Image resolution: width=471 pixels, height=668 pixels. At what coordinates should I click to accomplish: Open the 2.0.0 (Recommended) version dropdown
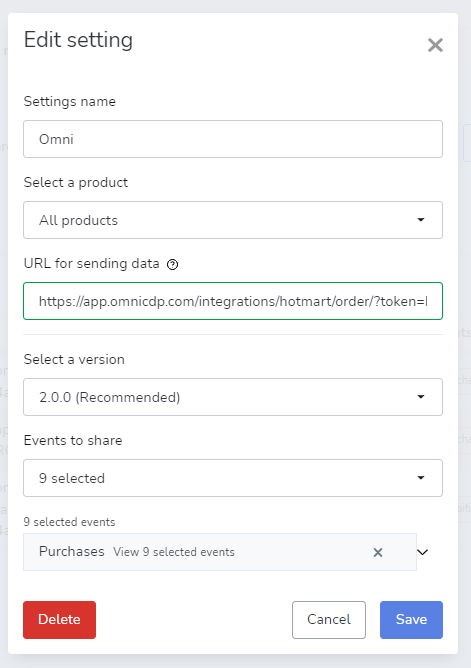(233, 397)
